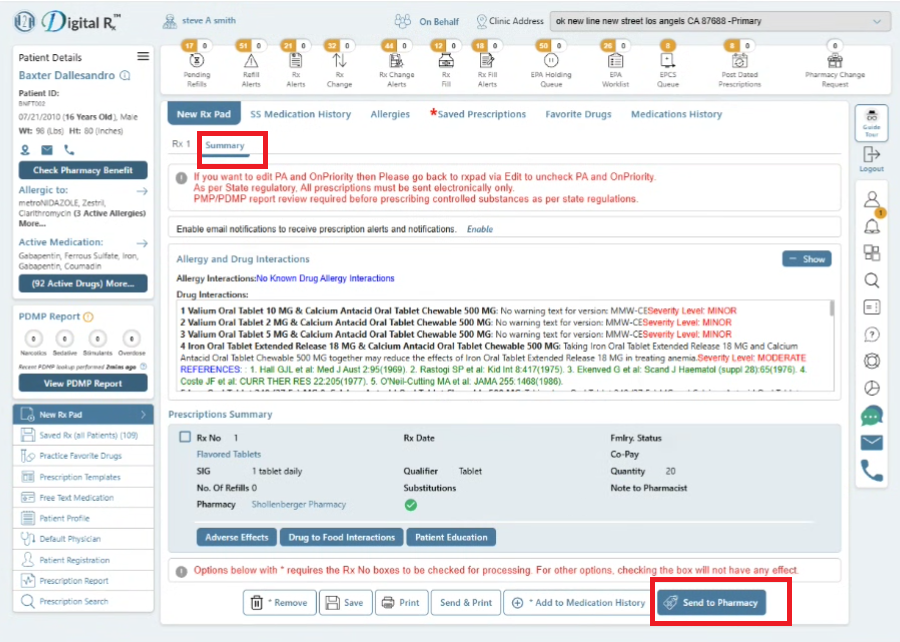The image size is (900, 642).
Task: Expand (92 Active Drugs) More...
Action: [x=83, y=283]
